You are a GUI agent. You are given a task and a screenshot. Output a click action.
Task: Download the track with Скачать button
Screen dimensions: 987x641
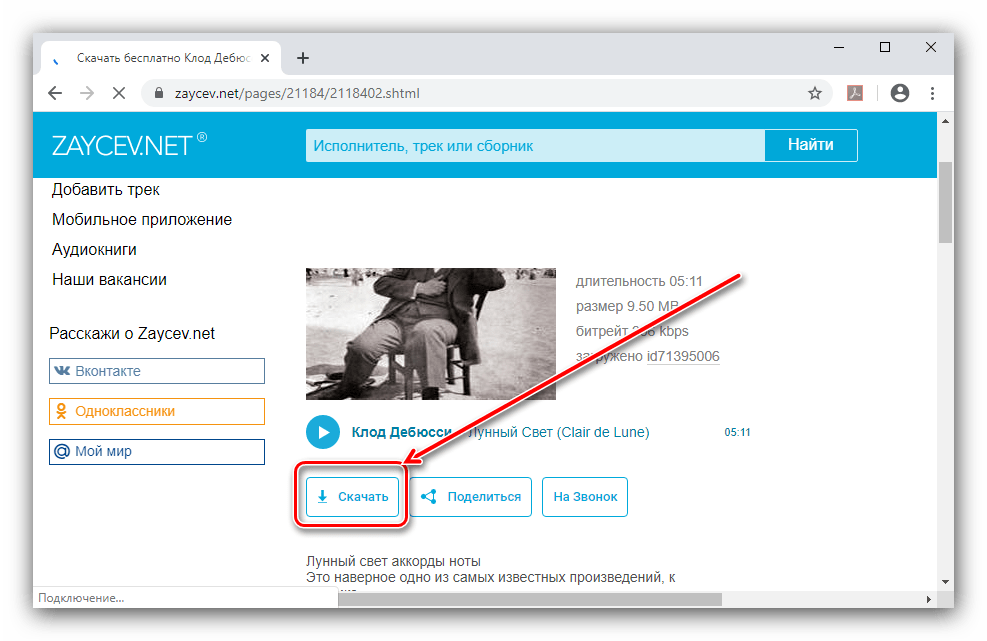coord(352,497)
